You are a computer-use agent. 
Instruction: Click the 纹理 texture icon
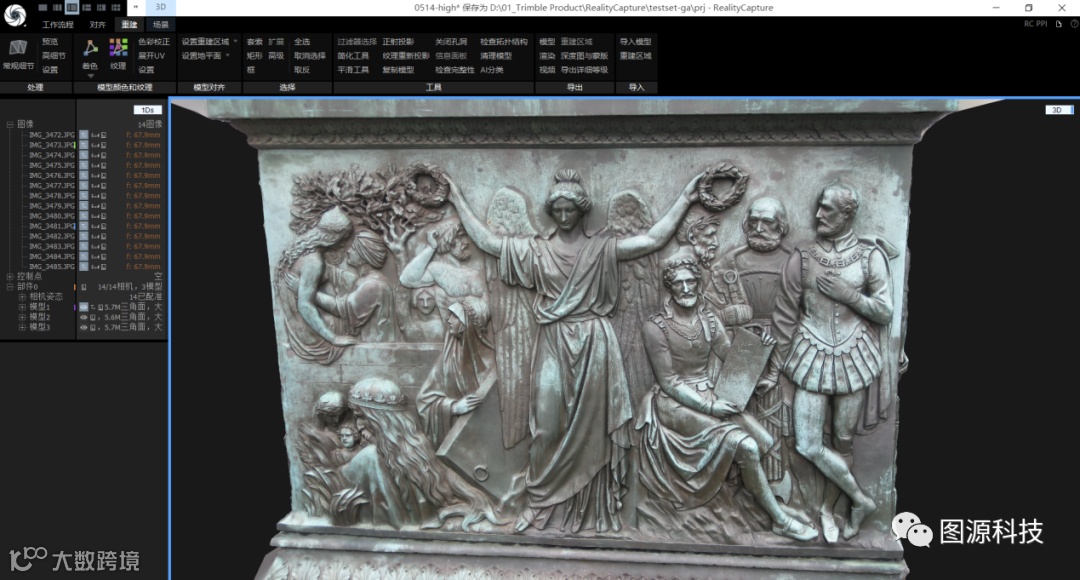(x=118, y=48)
